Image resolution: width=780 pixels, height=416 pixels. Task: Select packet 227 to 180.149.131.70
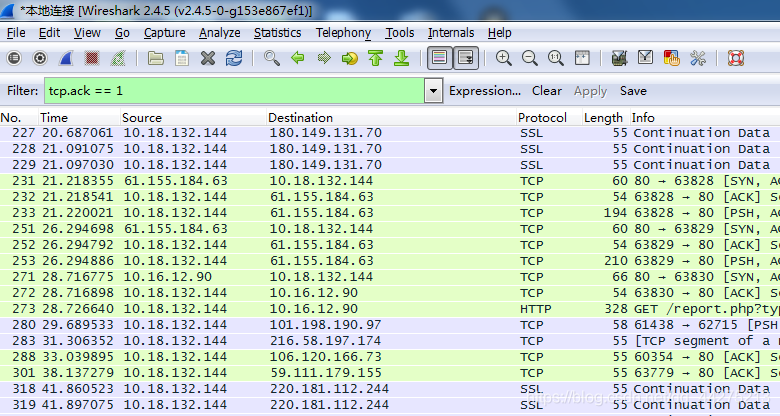[x=390, y=133]
